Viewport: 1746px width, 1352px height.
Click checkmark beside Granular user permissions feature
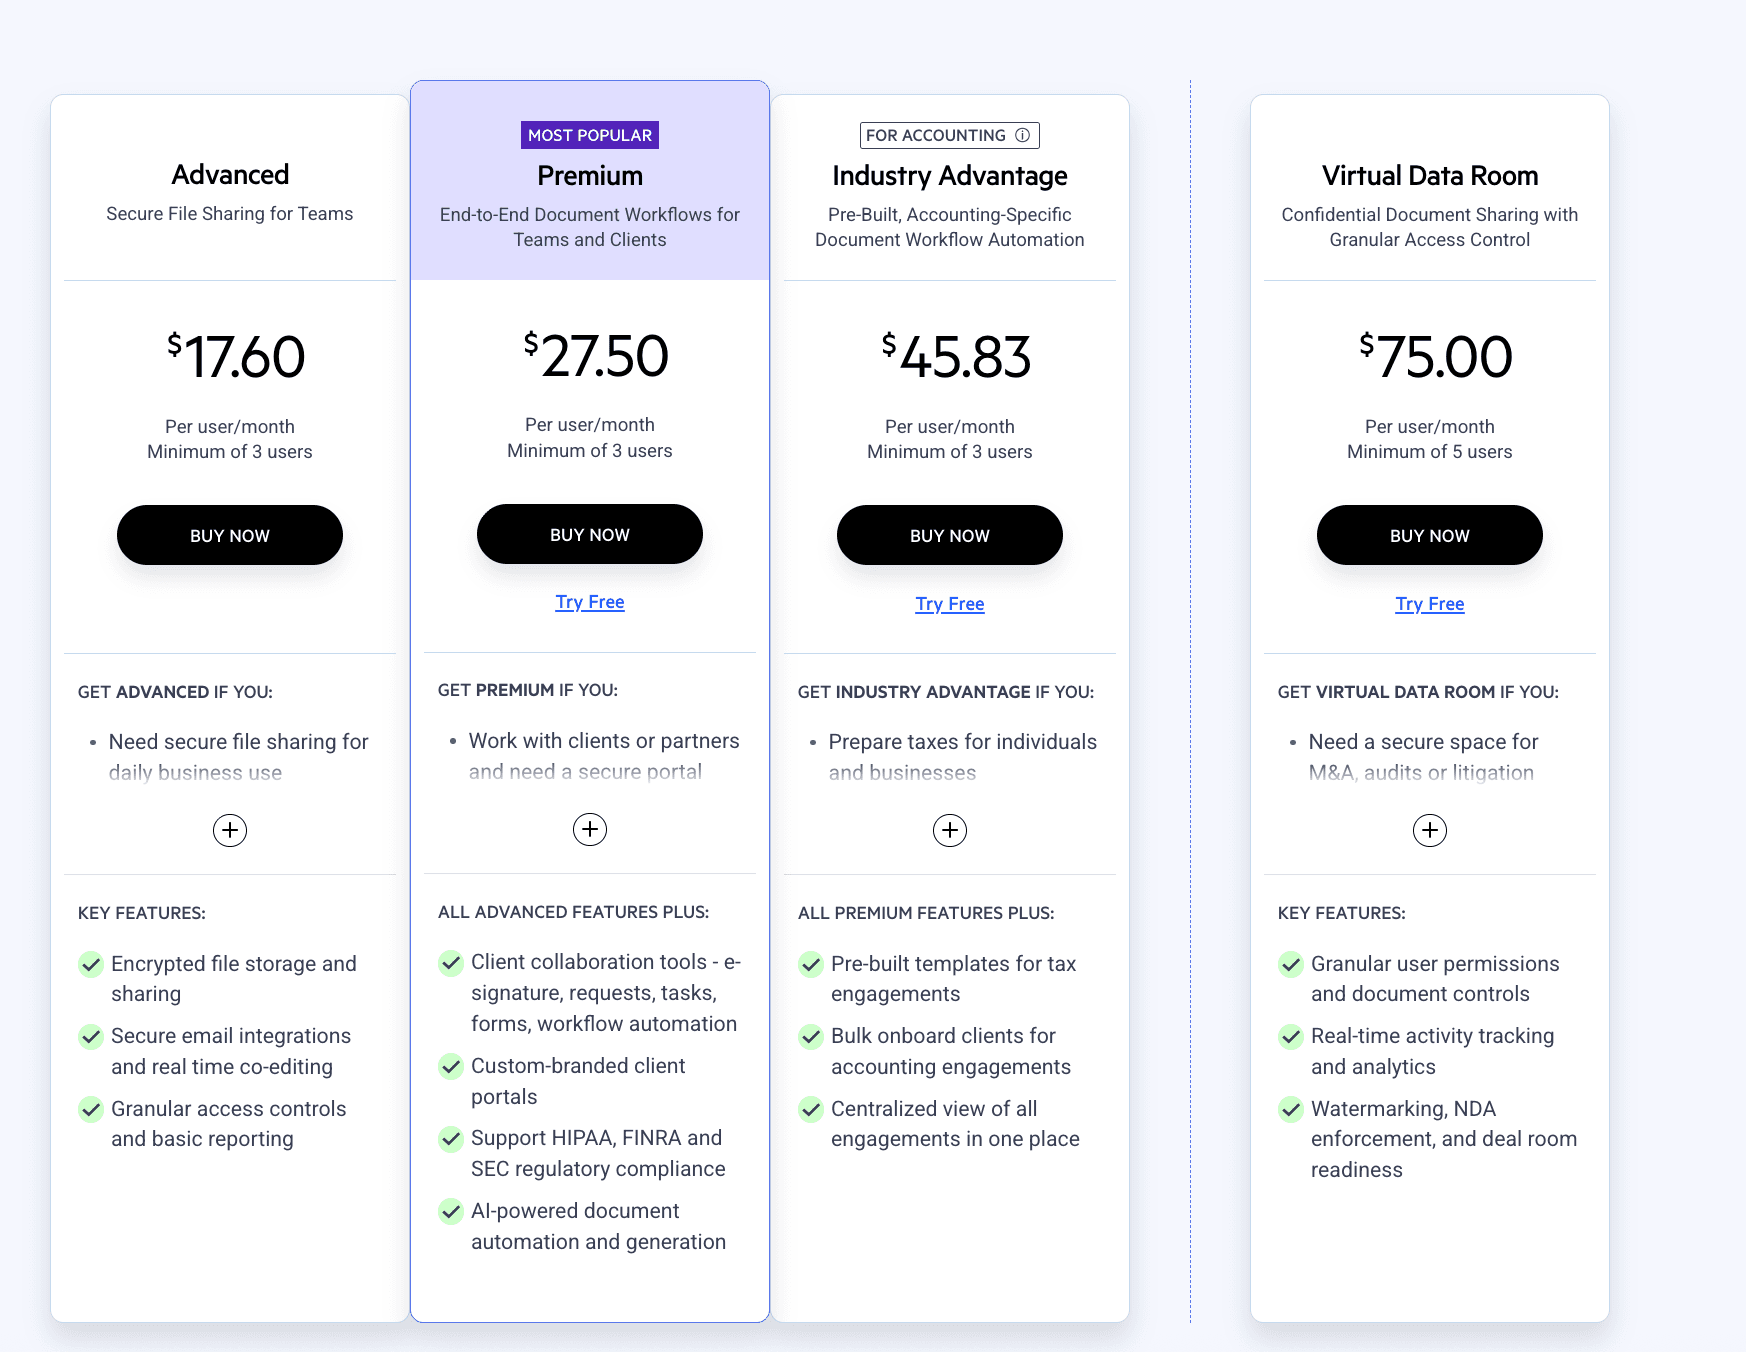(x=1291, y=965)
